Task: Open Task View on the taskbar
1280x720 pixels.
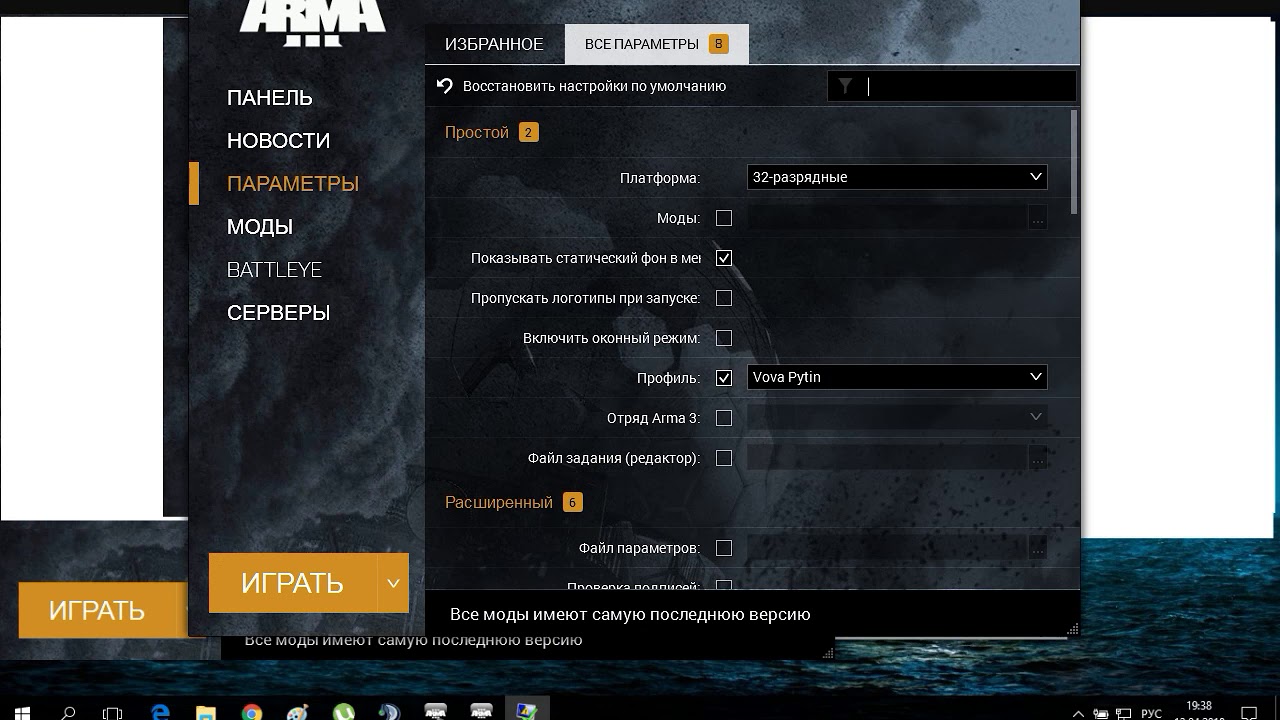Action: (113, 712)
